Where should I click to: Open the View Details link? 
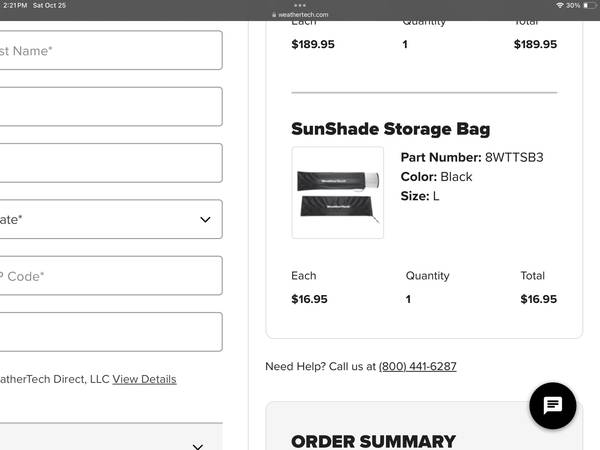point(144,379)
